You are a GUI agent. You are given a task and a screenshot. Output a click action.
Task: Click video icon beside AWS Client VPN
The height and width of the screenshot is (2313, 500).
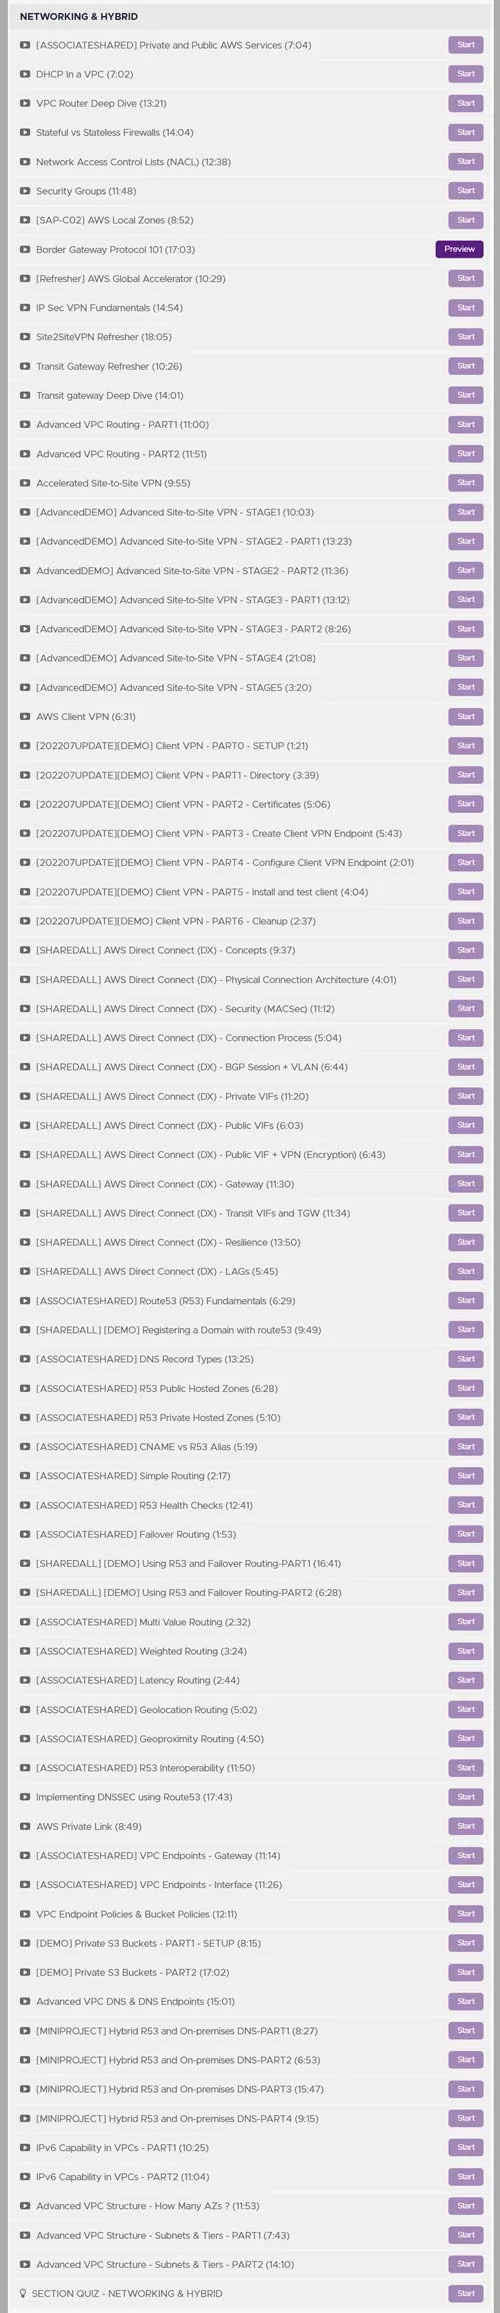[25, 717]
